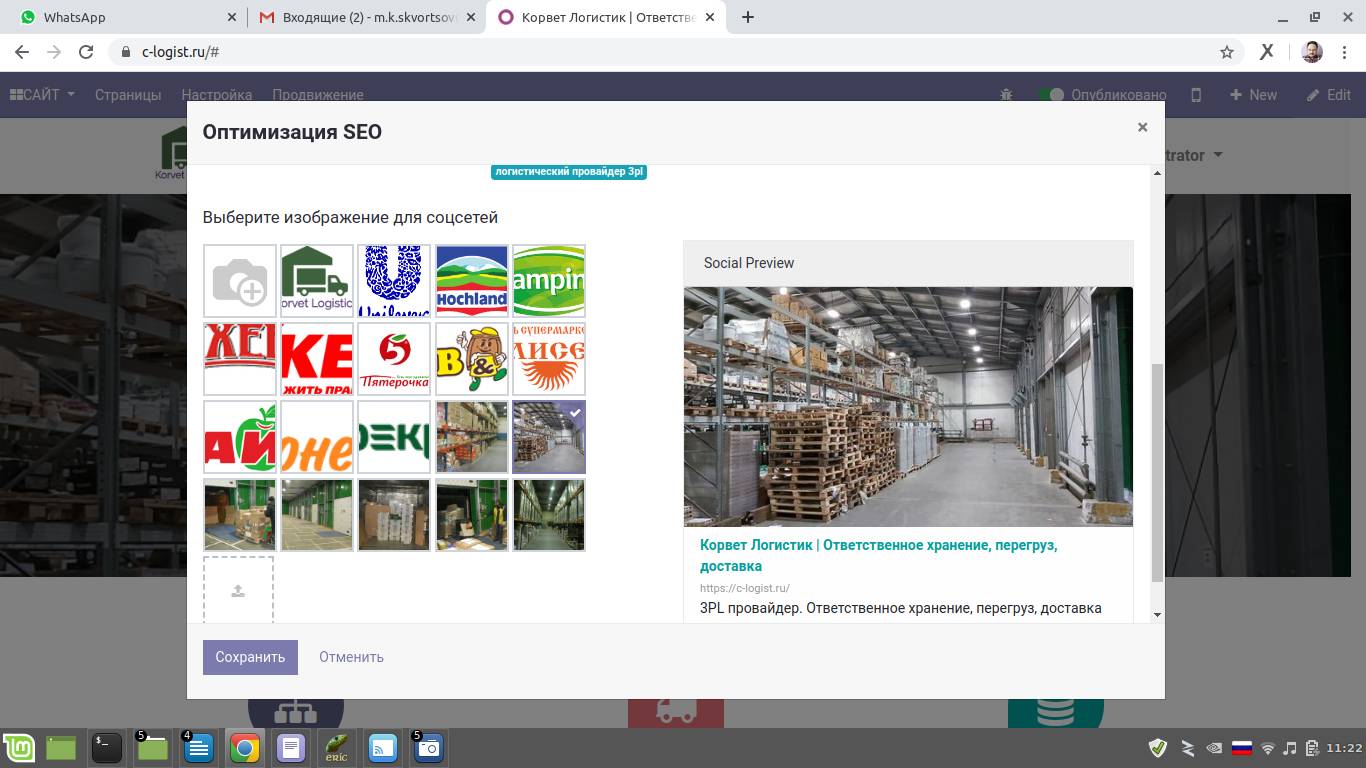Screen dimensions: 1366x768
Task: Reload the page in browser
Action: [86, 52]
